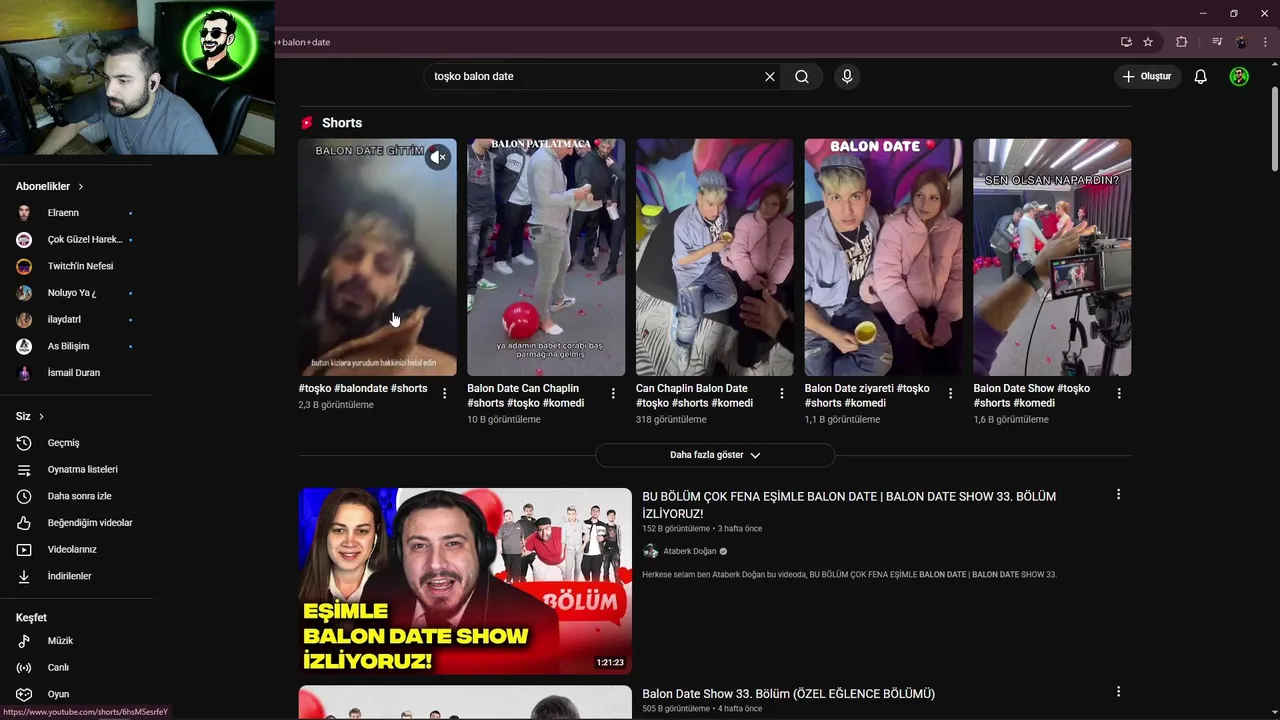Click the Oynatma listeleri list icon
The width and height of the screenshot is (1280, 720).
click(25, 469)
